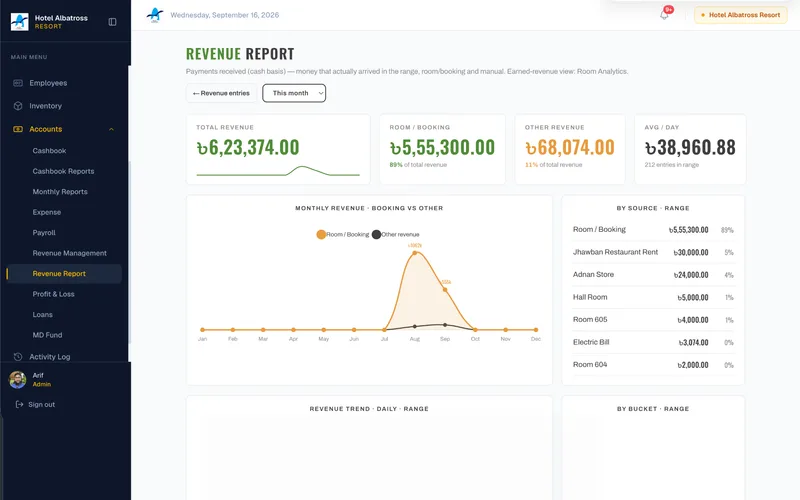Click the Hotel Albatross logo in sidebar
Screen dimensions: 800x500
point(19,21)
